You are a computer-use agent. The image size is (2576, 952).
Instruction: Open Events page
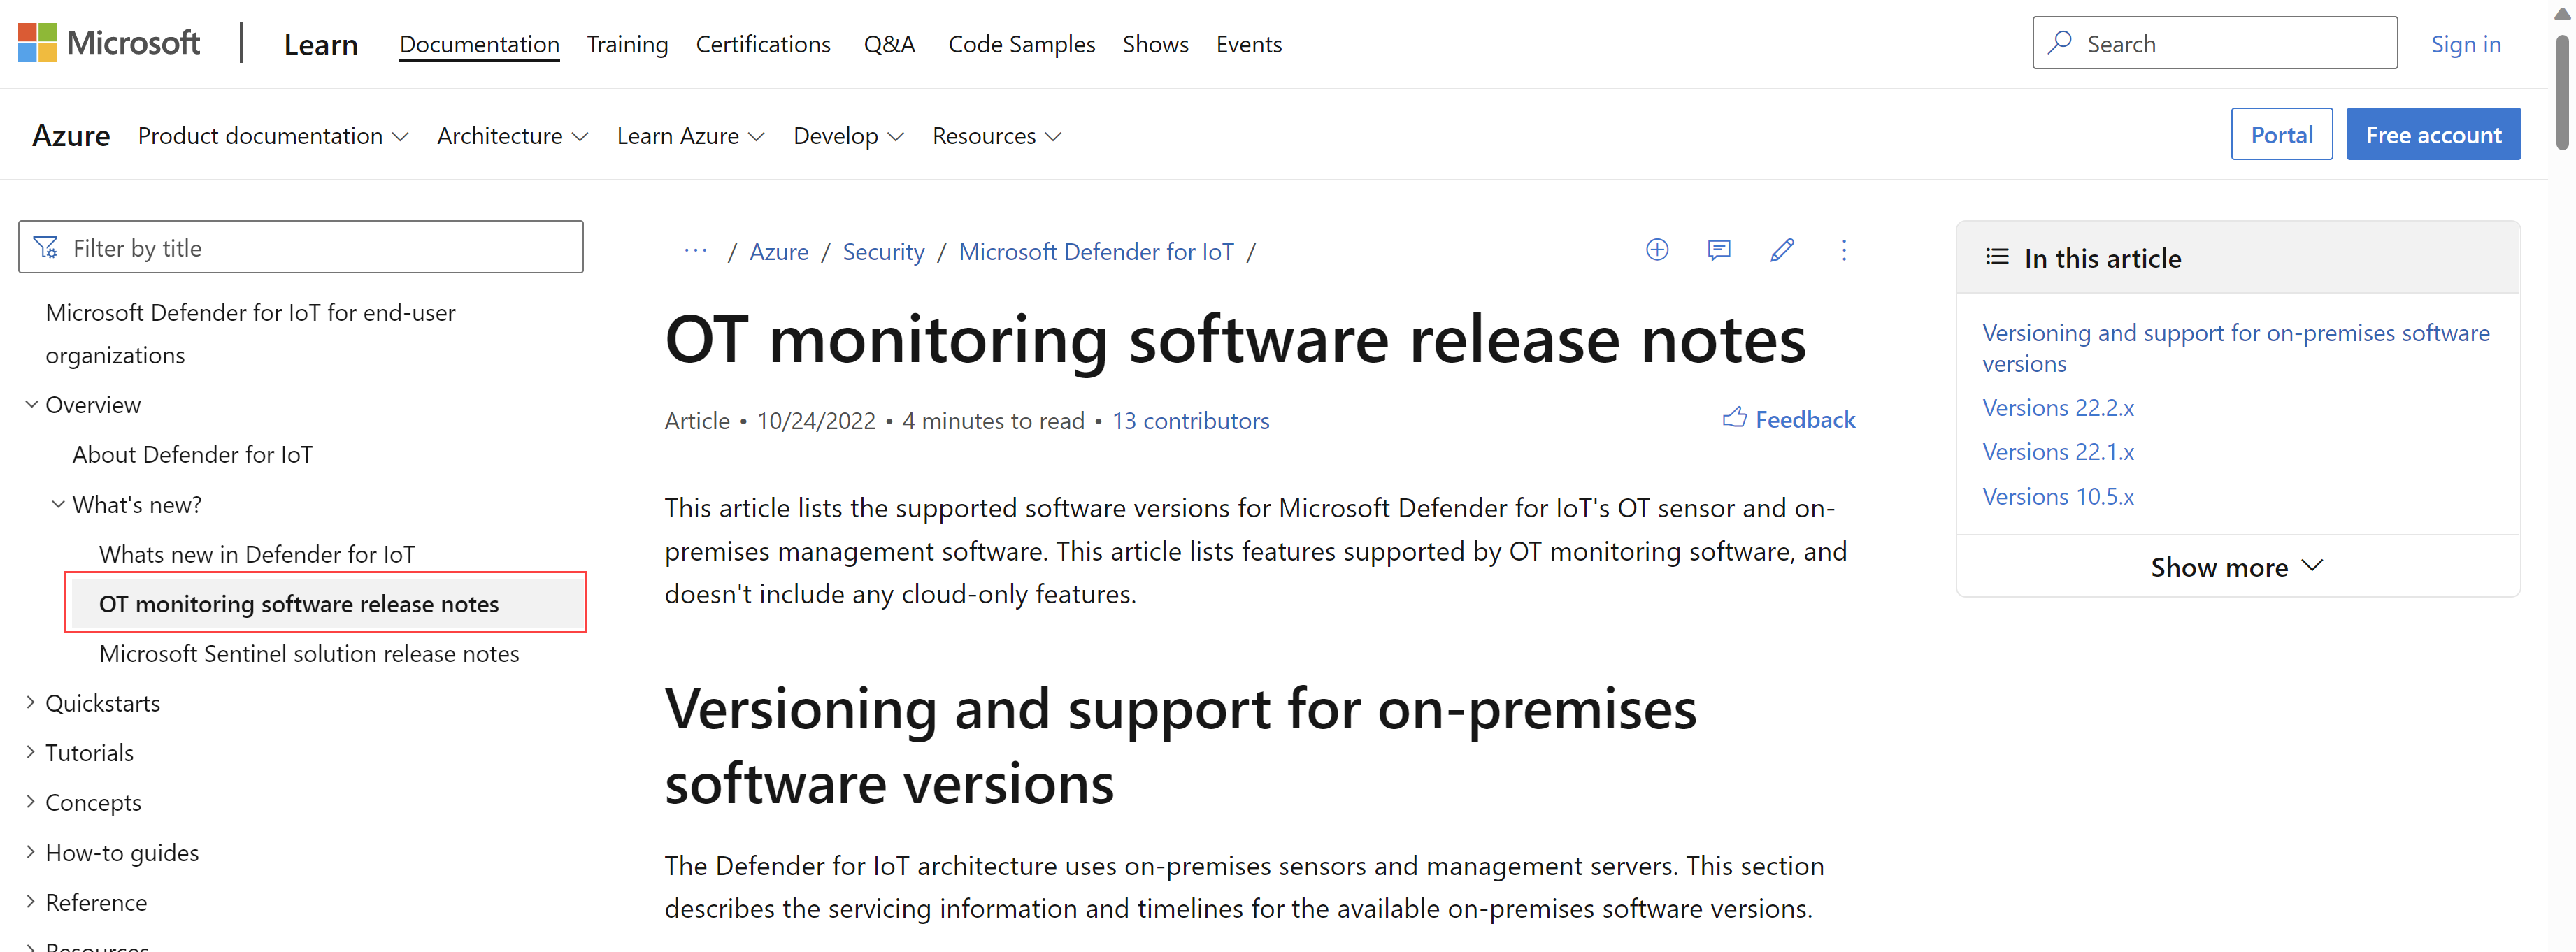[x=1248, y=44]
